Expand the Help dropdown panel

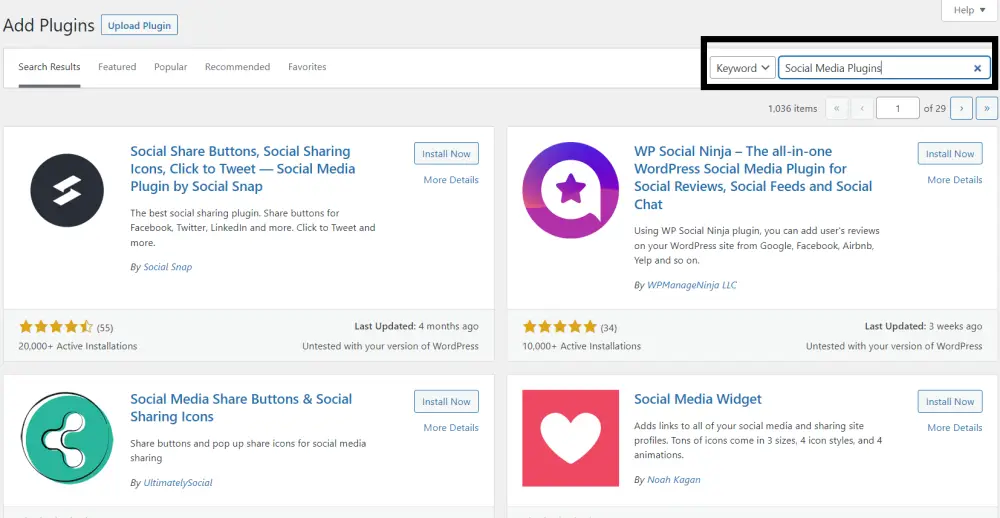point(969,10)
